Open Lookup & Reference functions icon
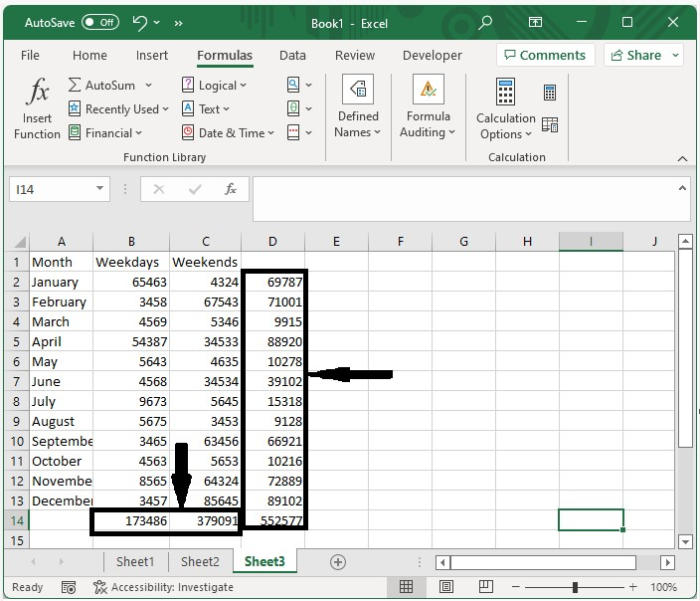The width and height of the screenshot is (700, 601). 293,85
